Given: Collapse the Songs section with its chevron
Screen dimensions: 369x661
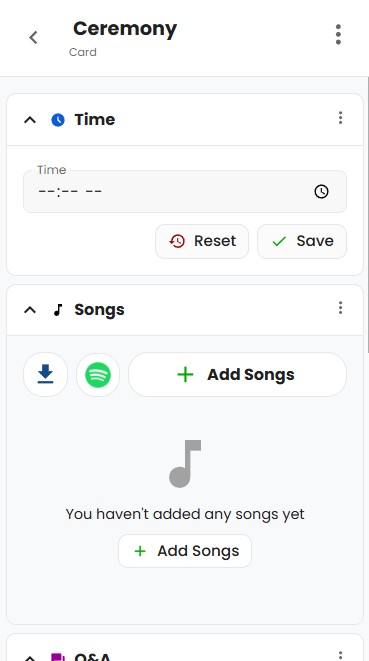Looking at the screenshot, I should (30, 310).
